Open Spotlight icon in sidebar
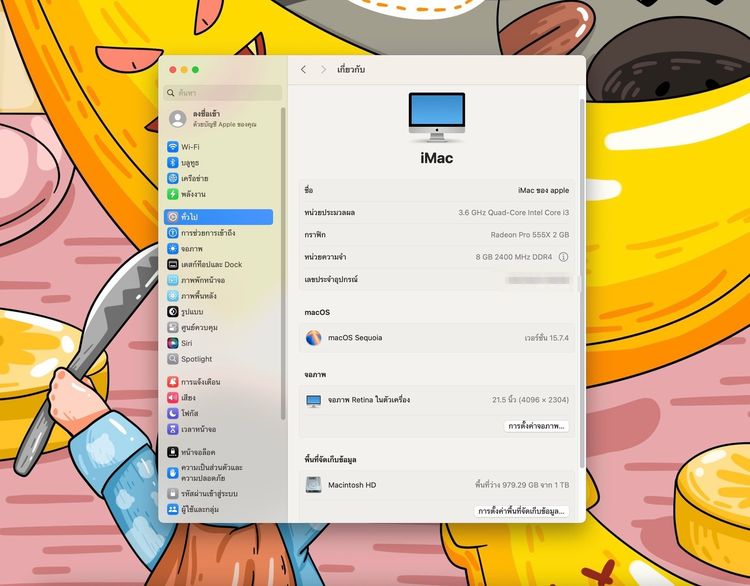 click(x=173, y=359)
